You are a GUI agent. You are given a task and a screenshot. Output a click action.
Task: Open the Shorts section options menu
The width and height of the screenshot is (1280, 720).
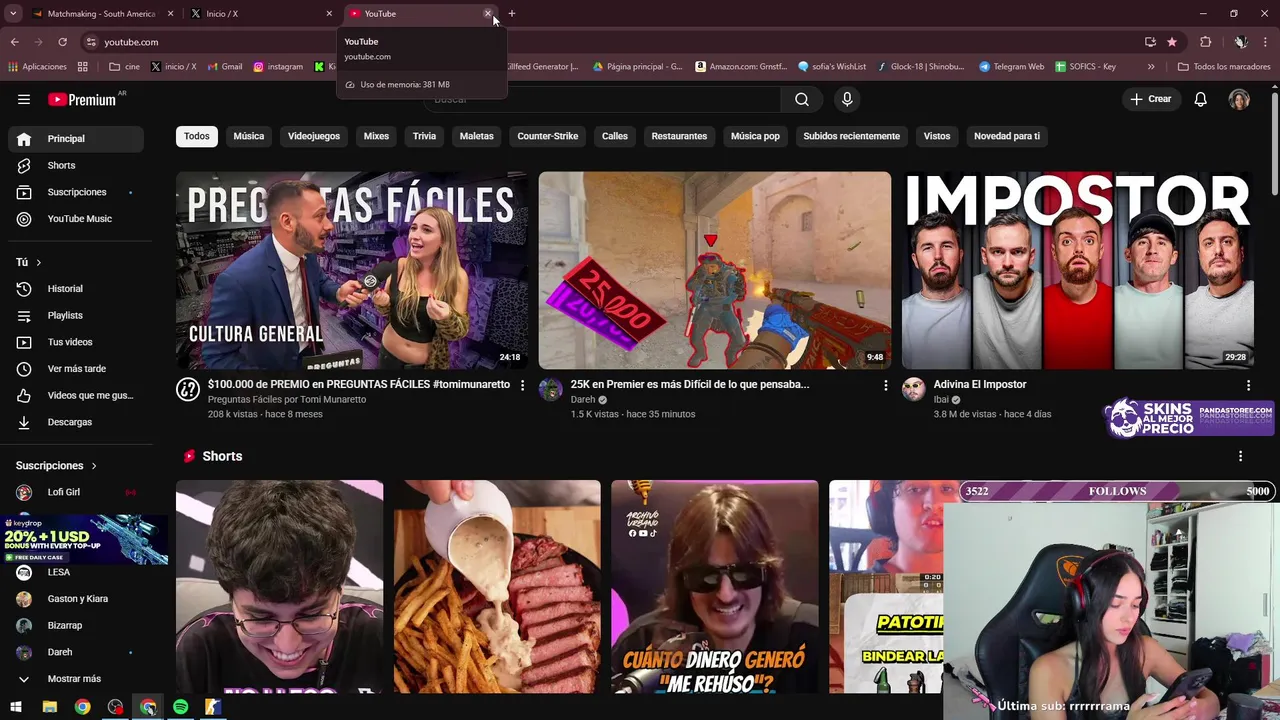1240,456
